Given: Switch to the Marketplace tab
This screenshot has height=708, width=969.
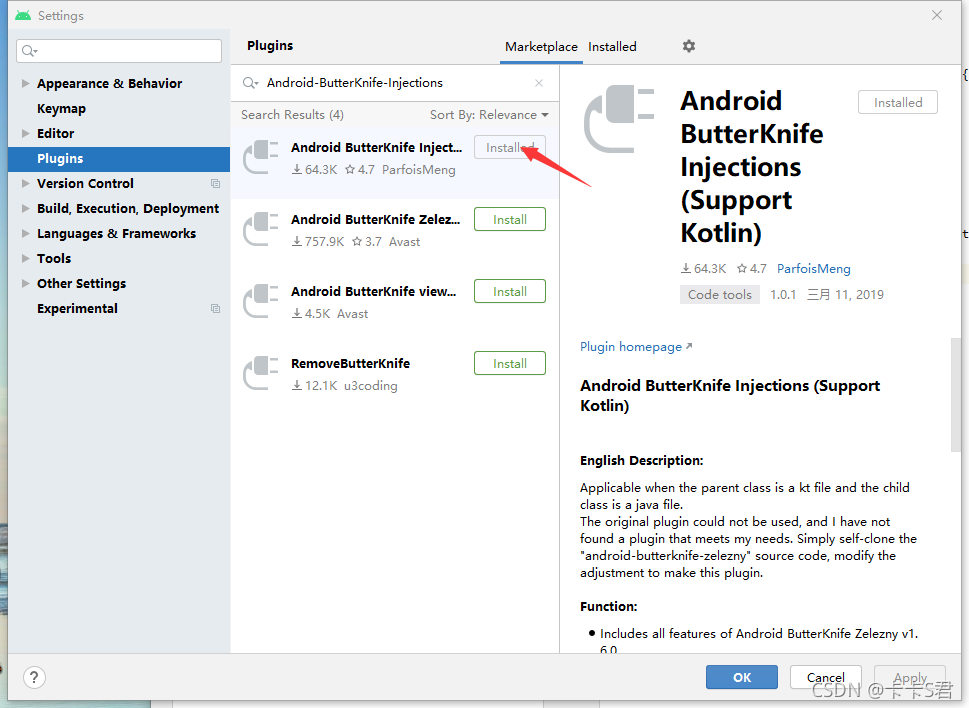Looking at the screenshot, I should coord(541,47).
